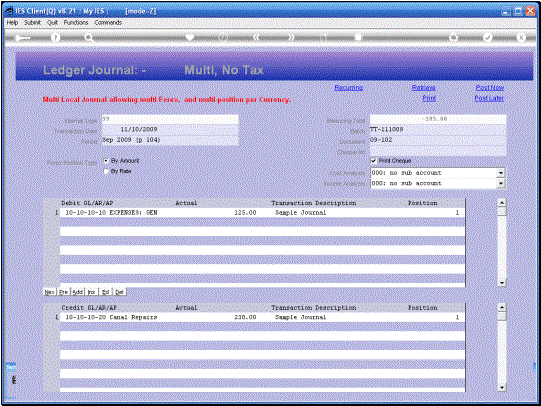Image resolution: width=541 pixels, height=406 pixels.
Task: Select the By Rate radio button
Action: click(x=106, y=171)
